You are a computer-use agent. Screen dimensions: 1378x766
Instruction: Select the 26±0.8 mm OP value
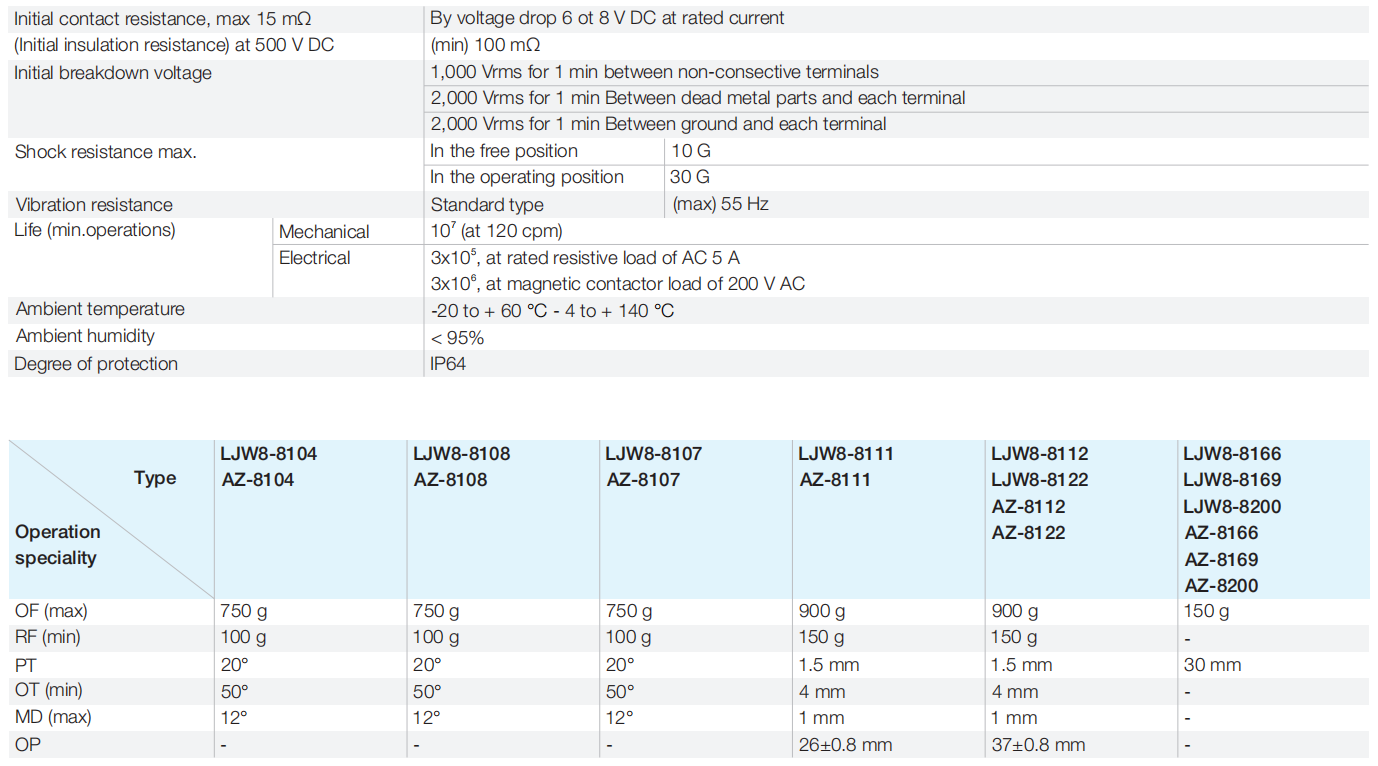[845, 745]
